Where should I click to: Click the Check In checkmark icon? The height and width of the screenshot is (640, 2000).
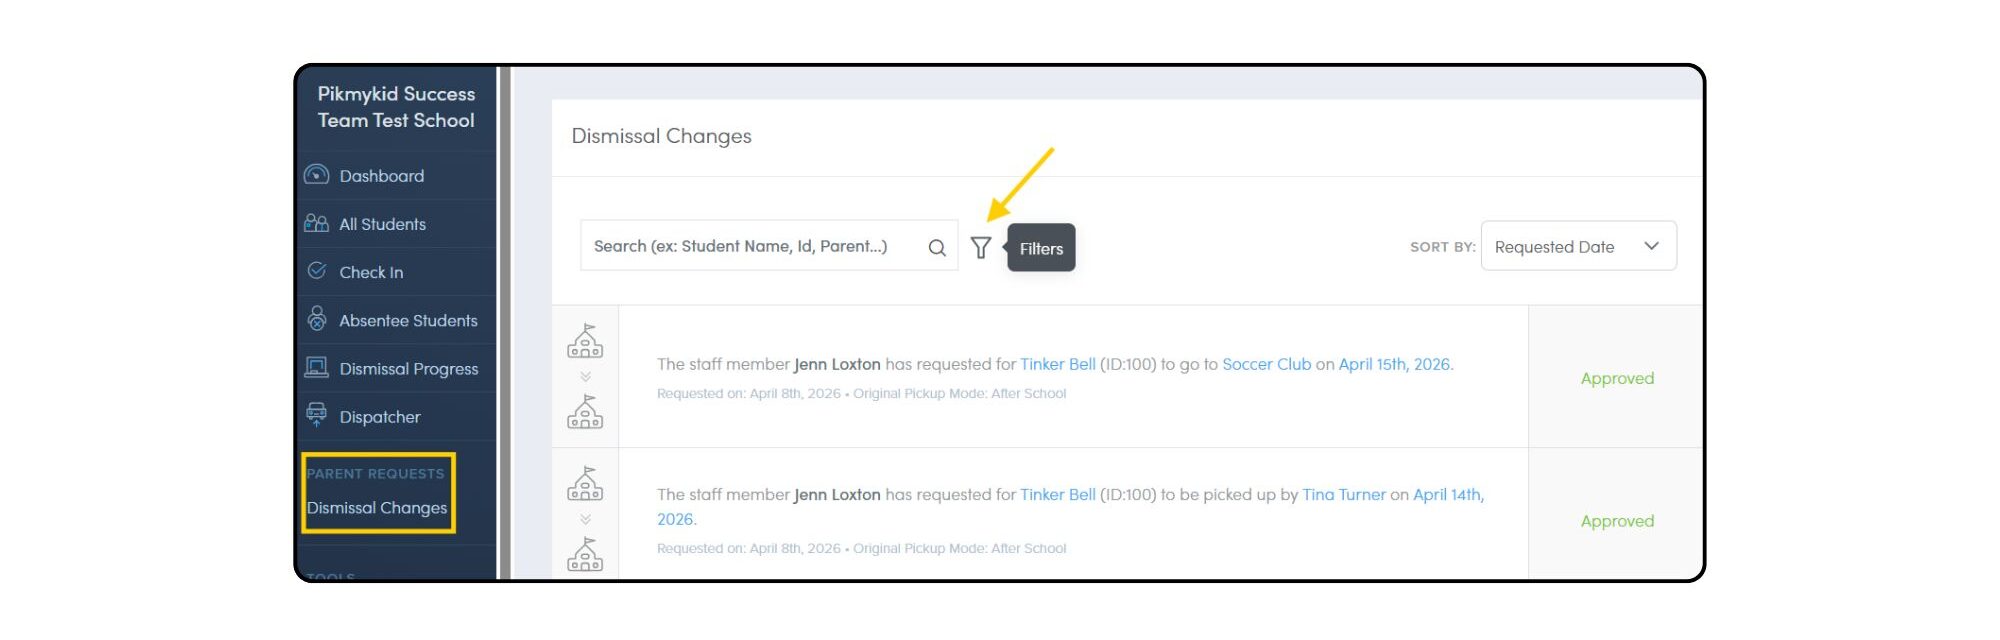pyautogui.click(x=317, y=271)
